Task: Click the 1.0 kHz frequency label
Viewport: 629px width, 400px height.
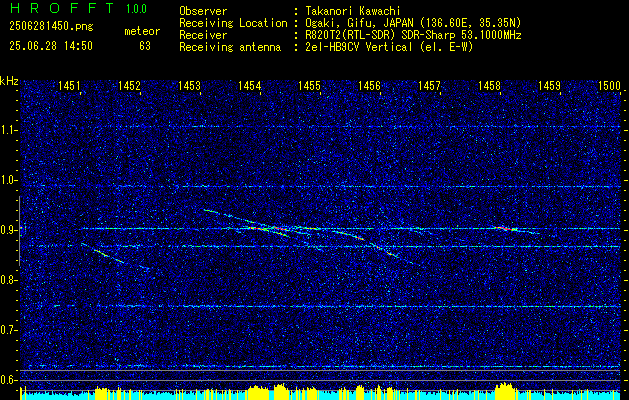Action: 8,180
